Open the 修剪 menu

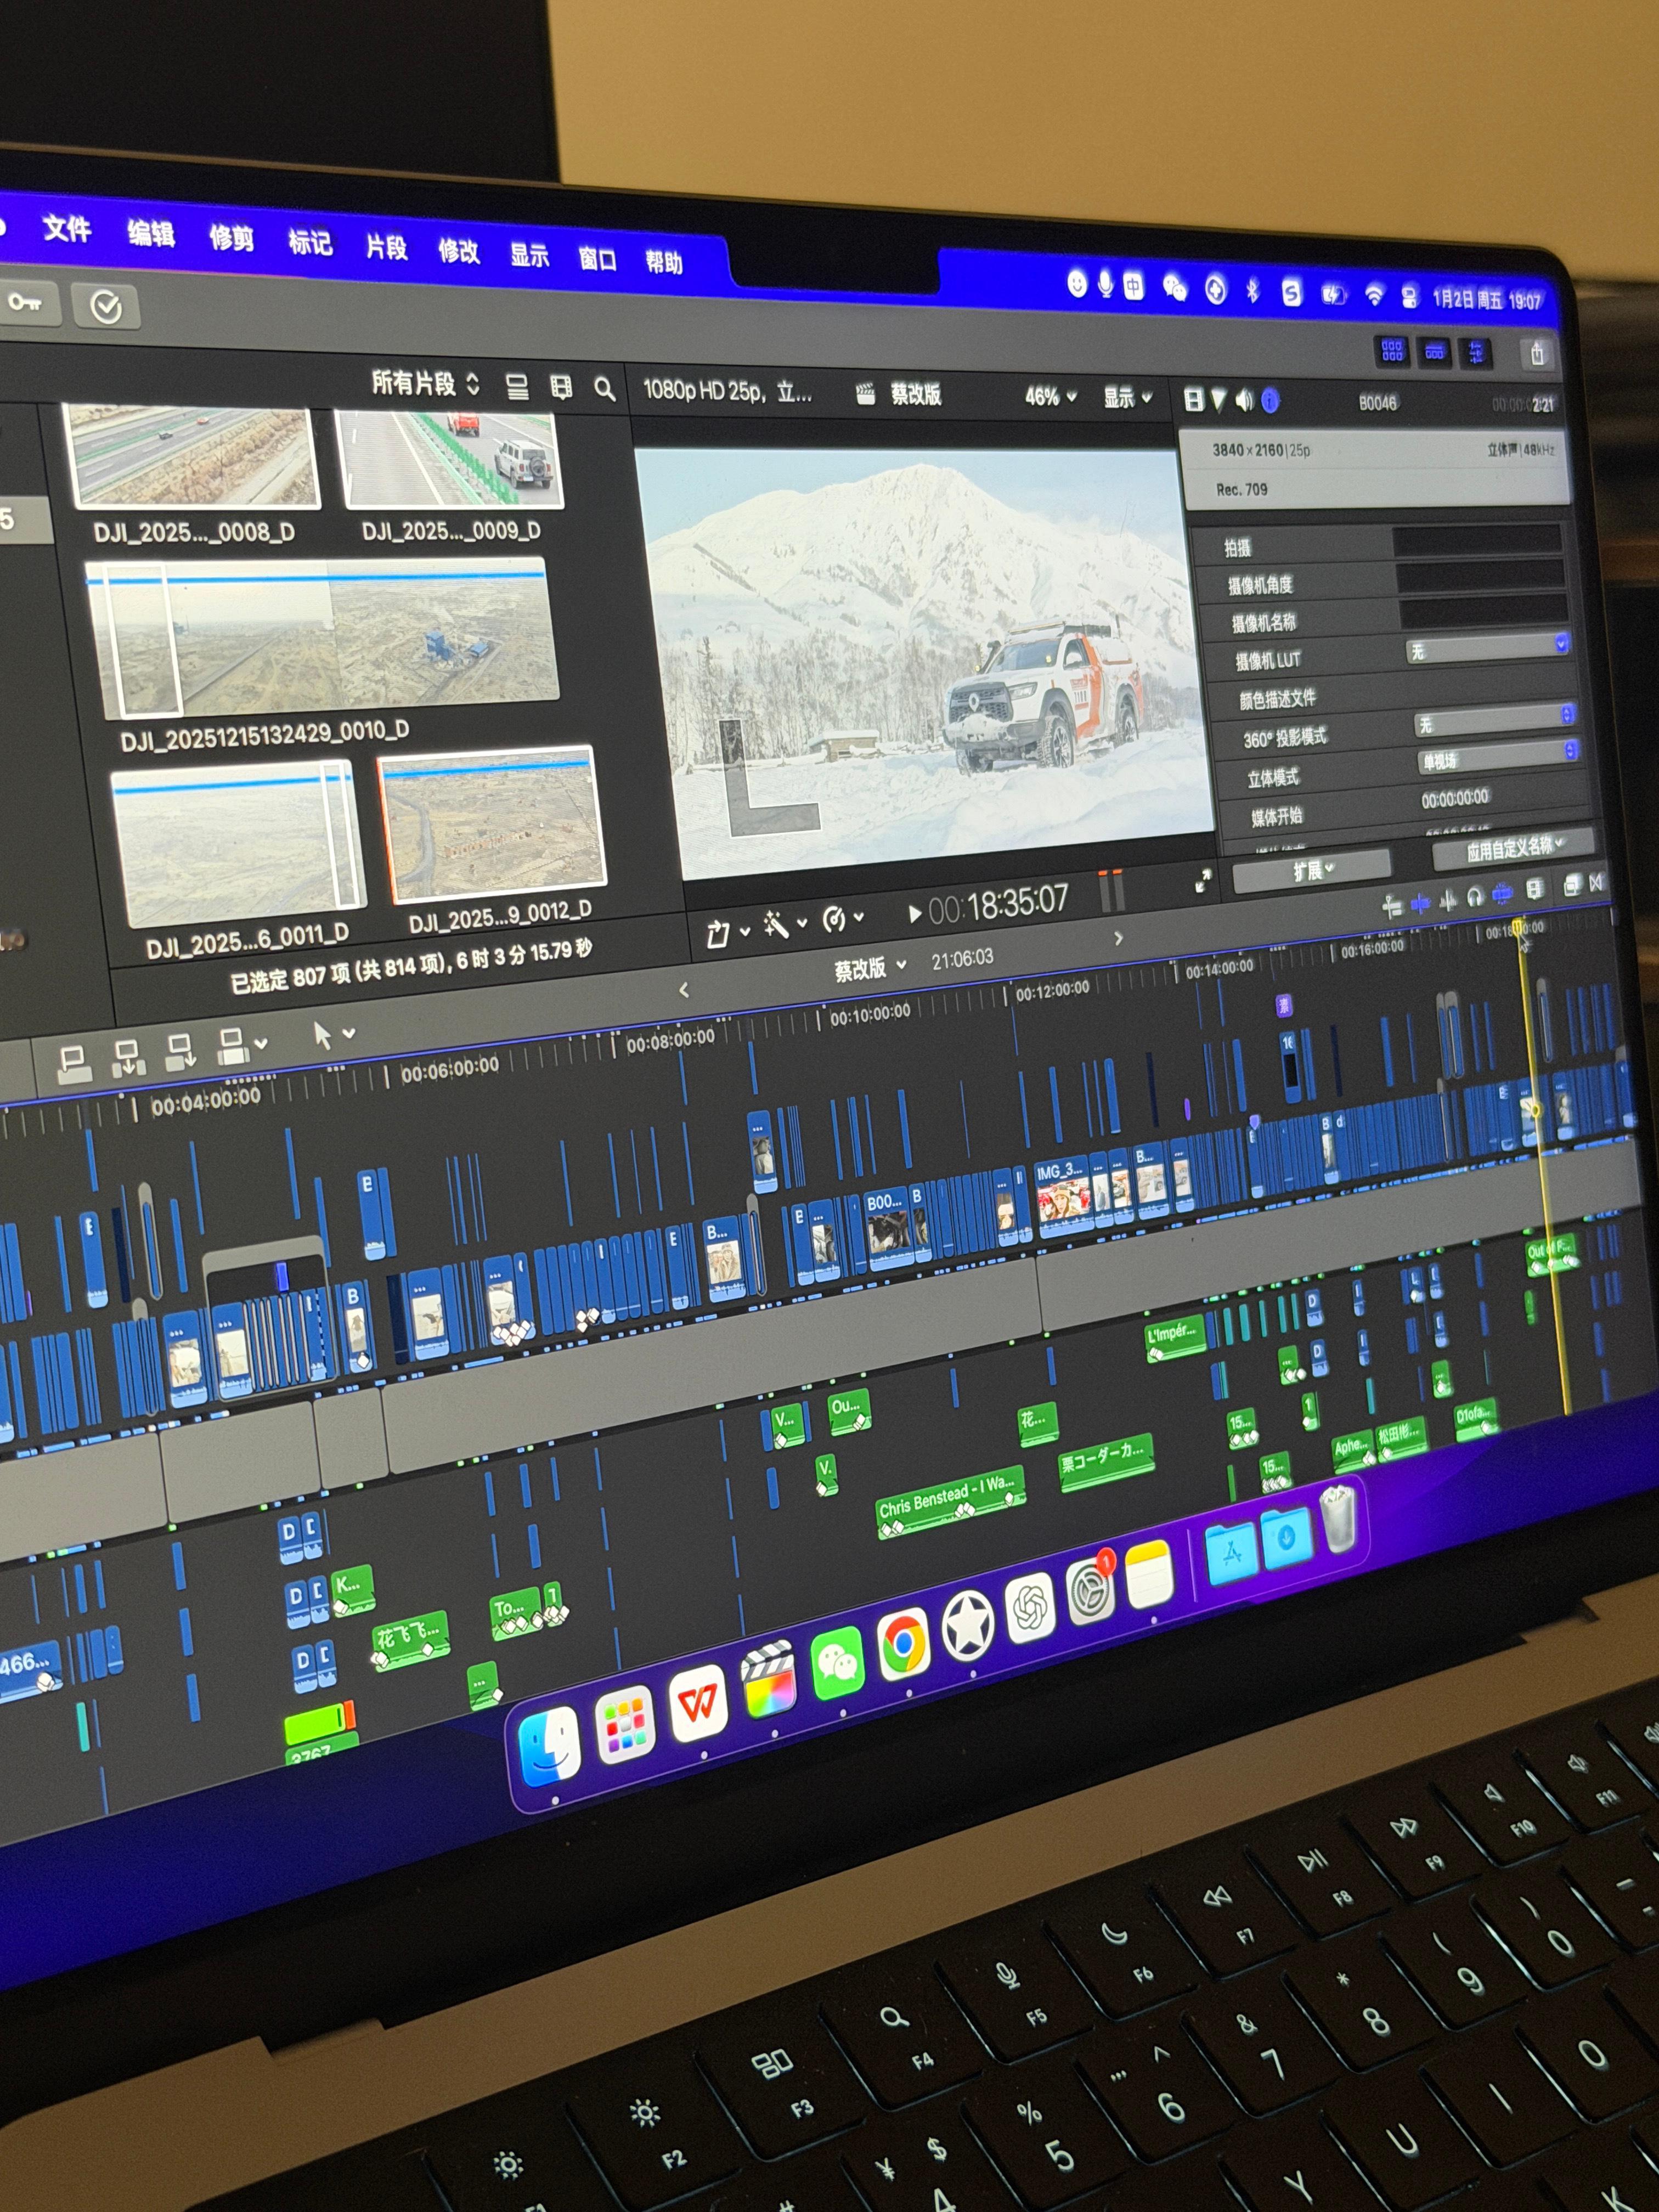pos(231,239)
